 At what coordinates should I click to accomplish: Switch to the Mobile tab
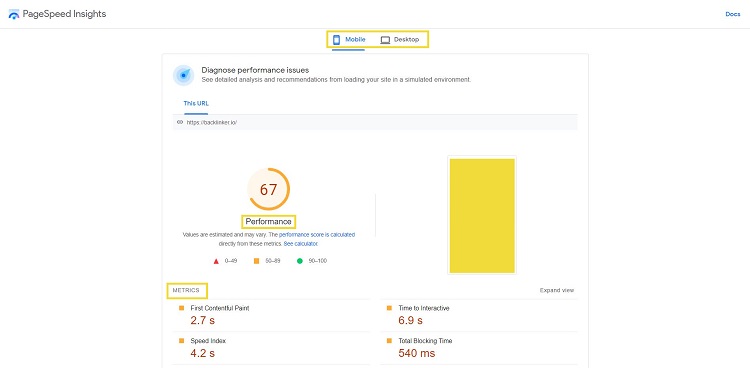pos(349,40)
